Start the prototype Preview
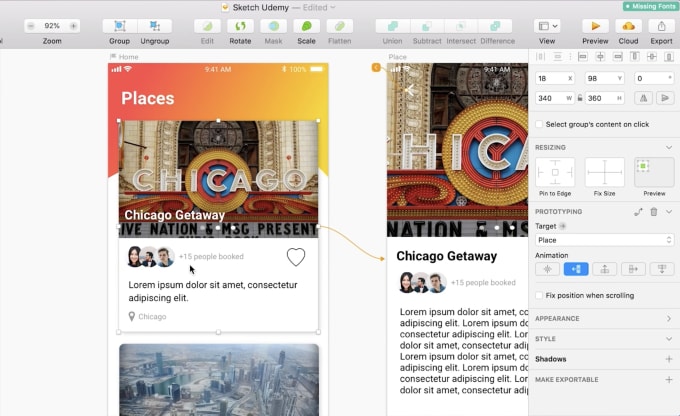The width and height of the screenshot is (680, 416). click(x=595, y=26)
